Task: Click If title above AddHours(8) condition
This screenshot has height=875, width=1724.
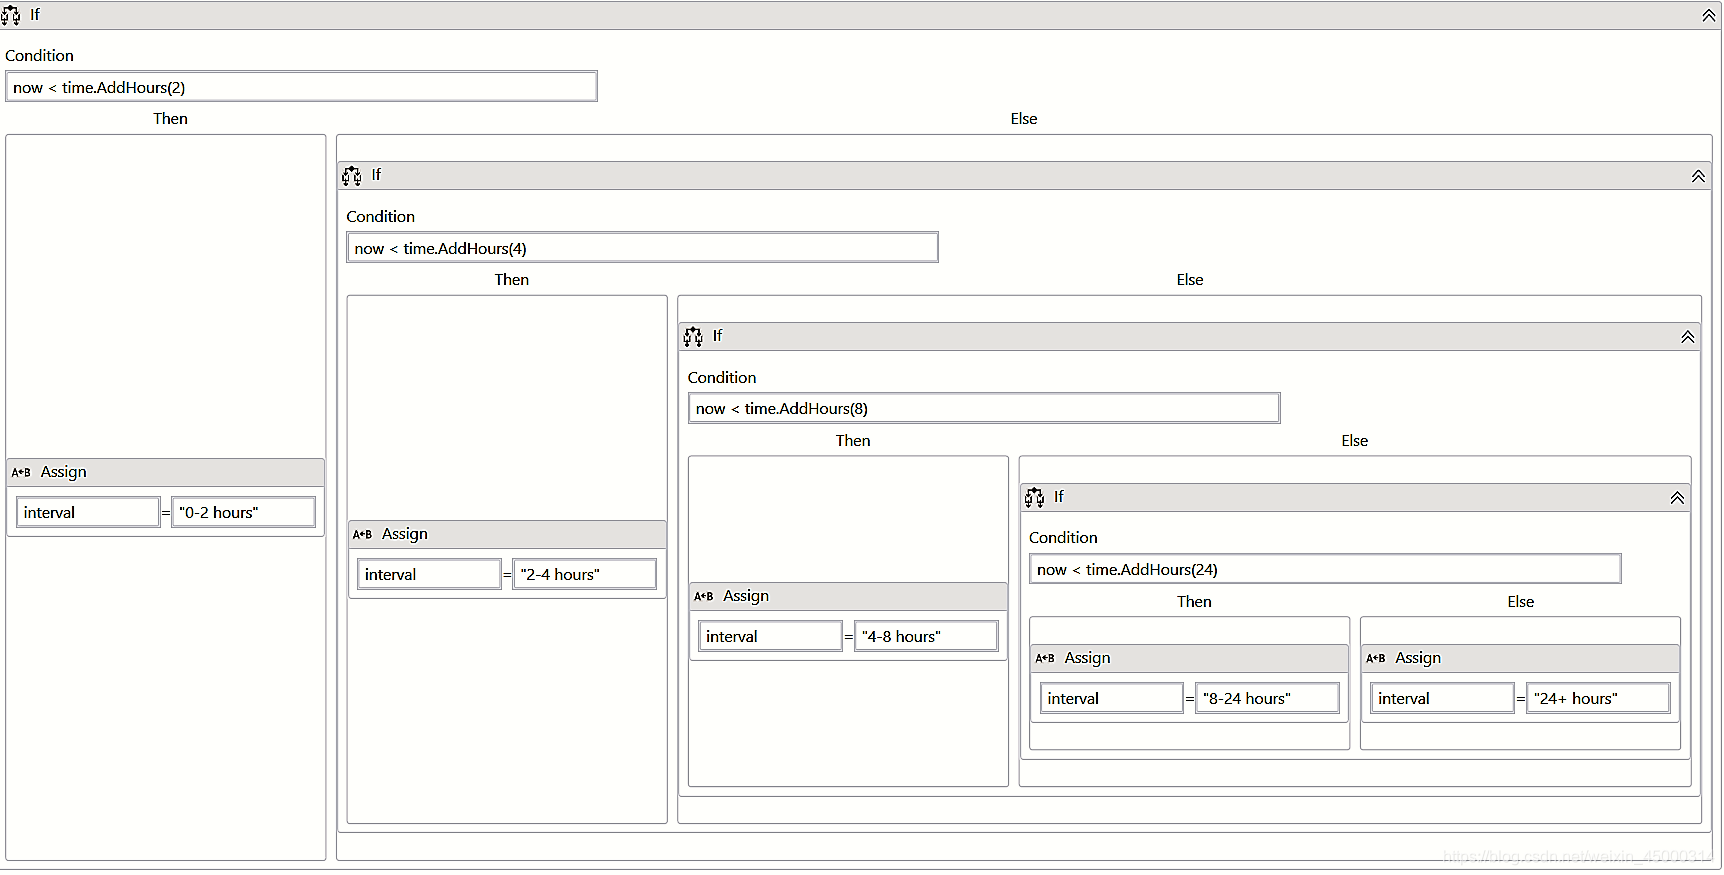Action: coord(717,336)
